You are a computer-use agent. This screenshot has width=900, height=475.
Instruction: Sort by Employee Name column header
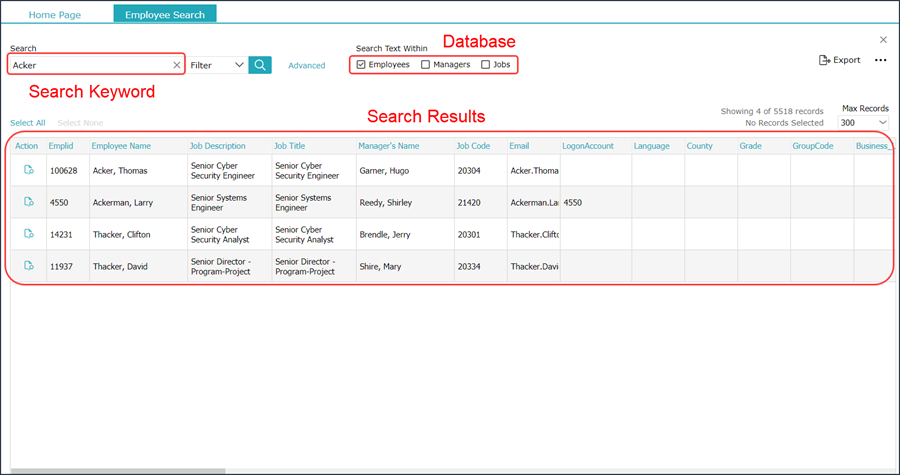121,146
